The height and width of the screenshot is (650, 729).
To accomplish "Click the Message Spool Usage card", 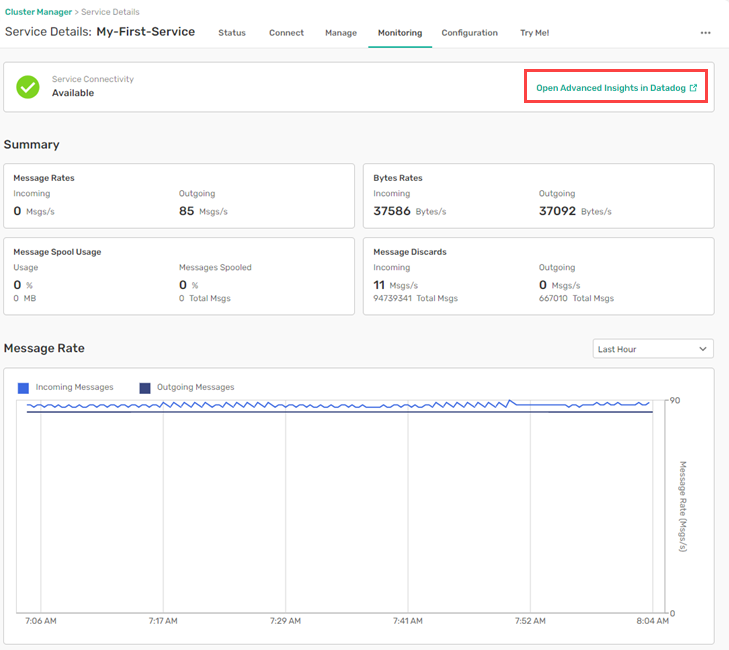I will click(x=179, y=276).
